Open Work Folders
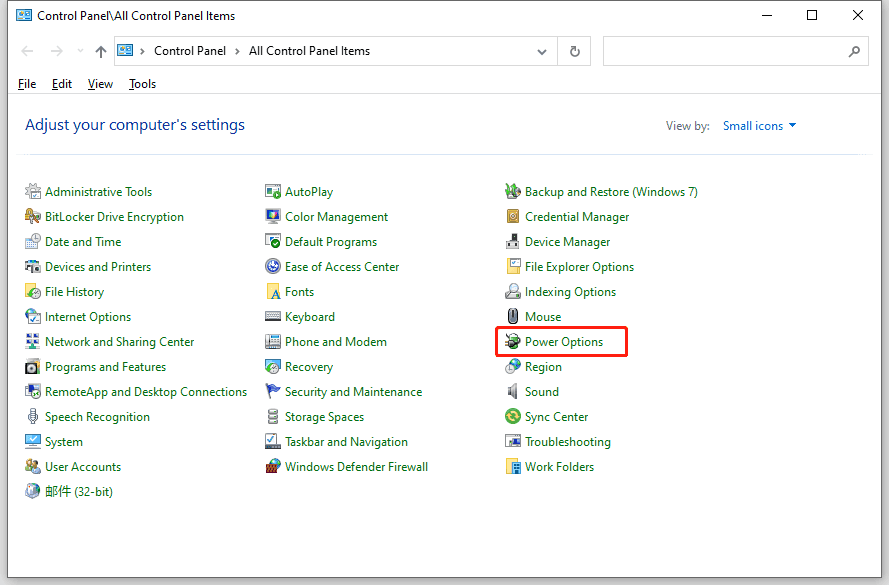889x585 pixels. point(559,467)
